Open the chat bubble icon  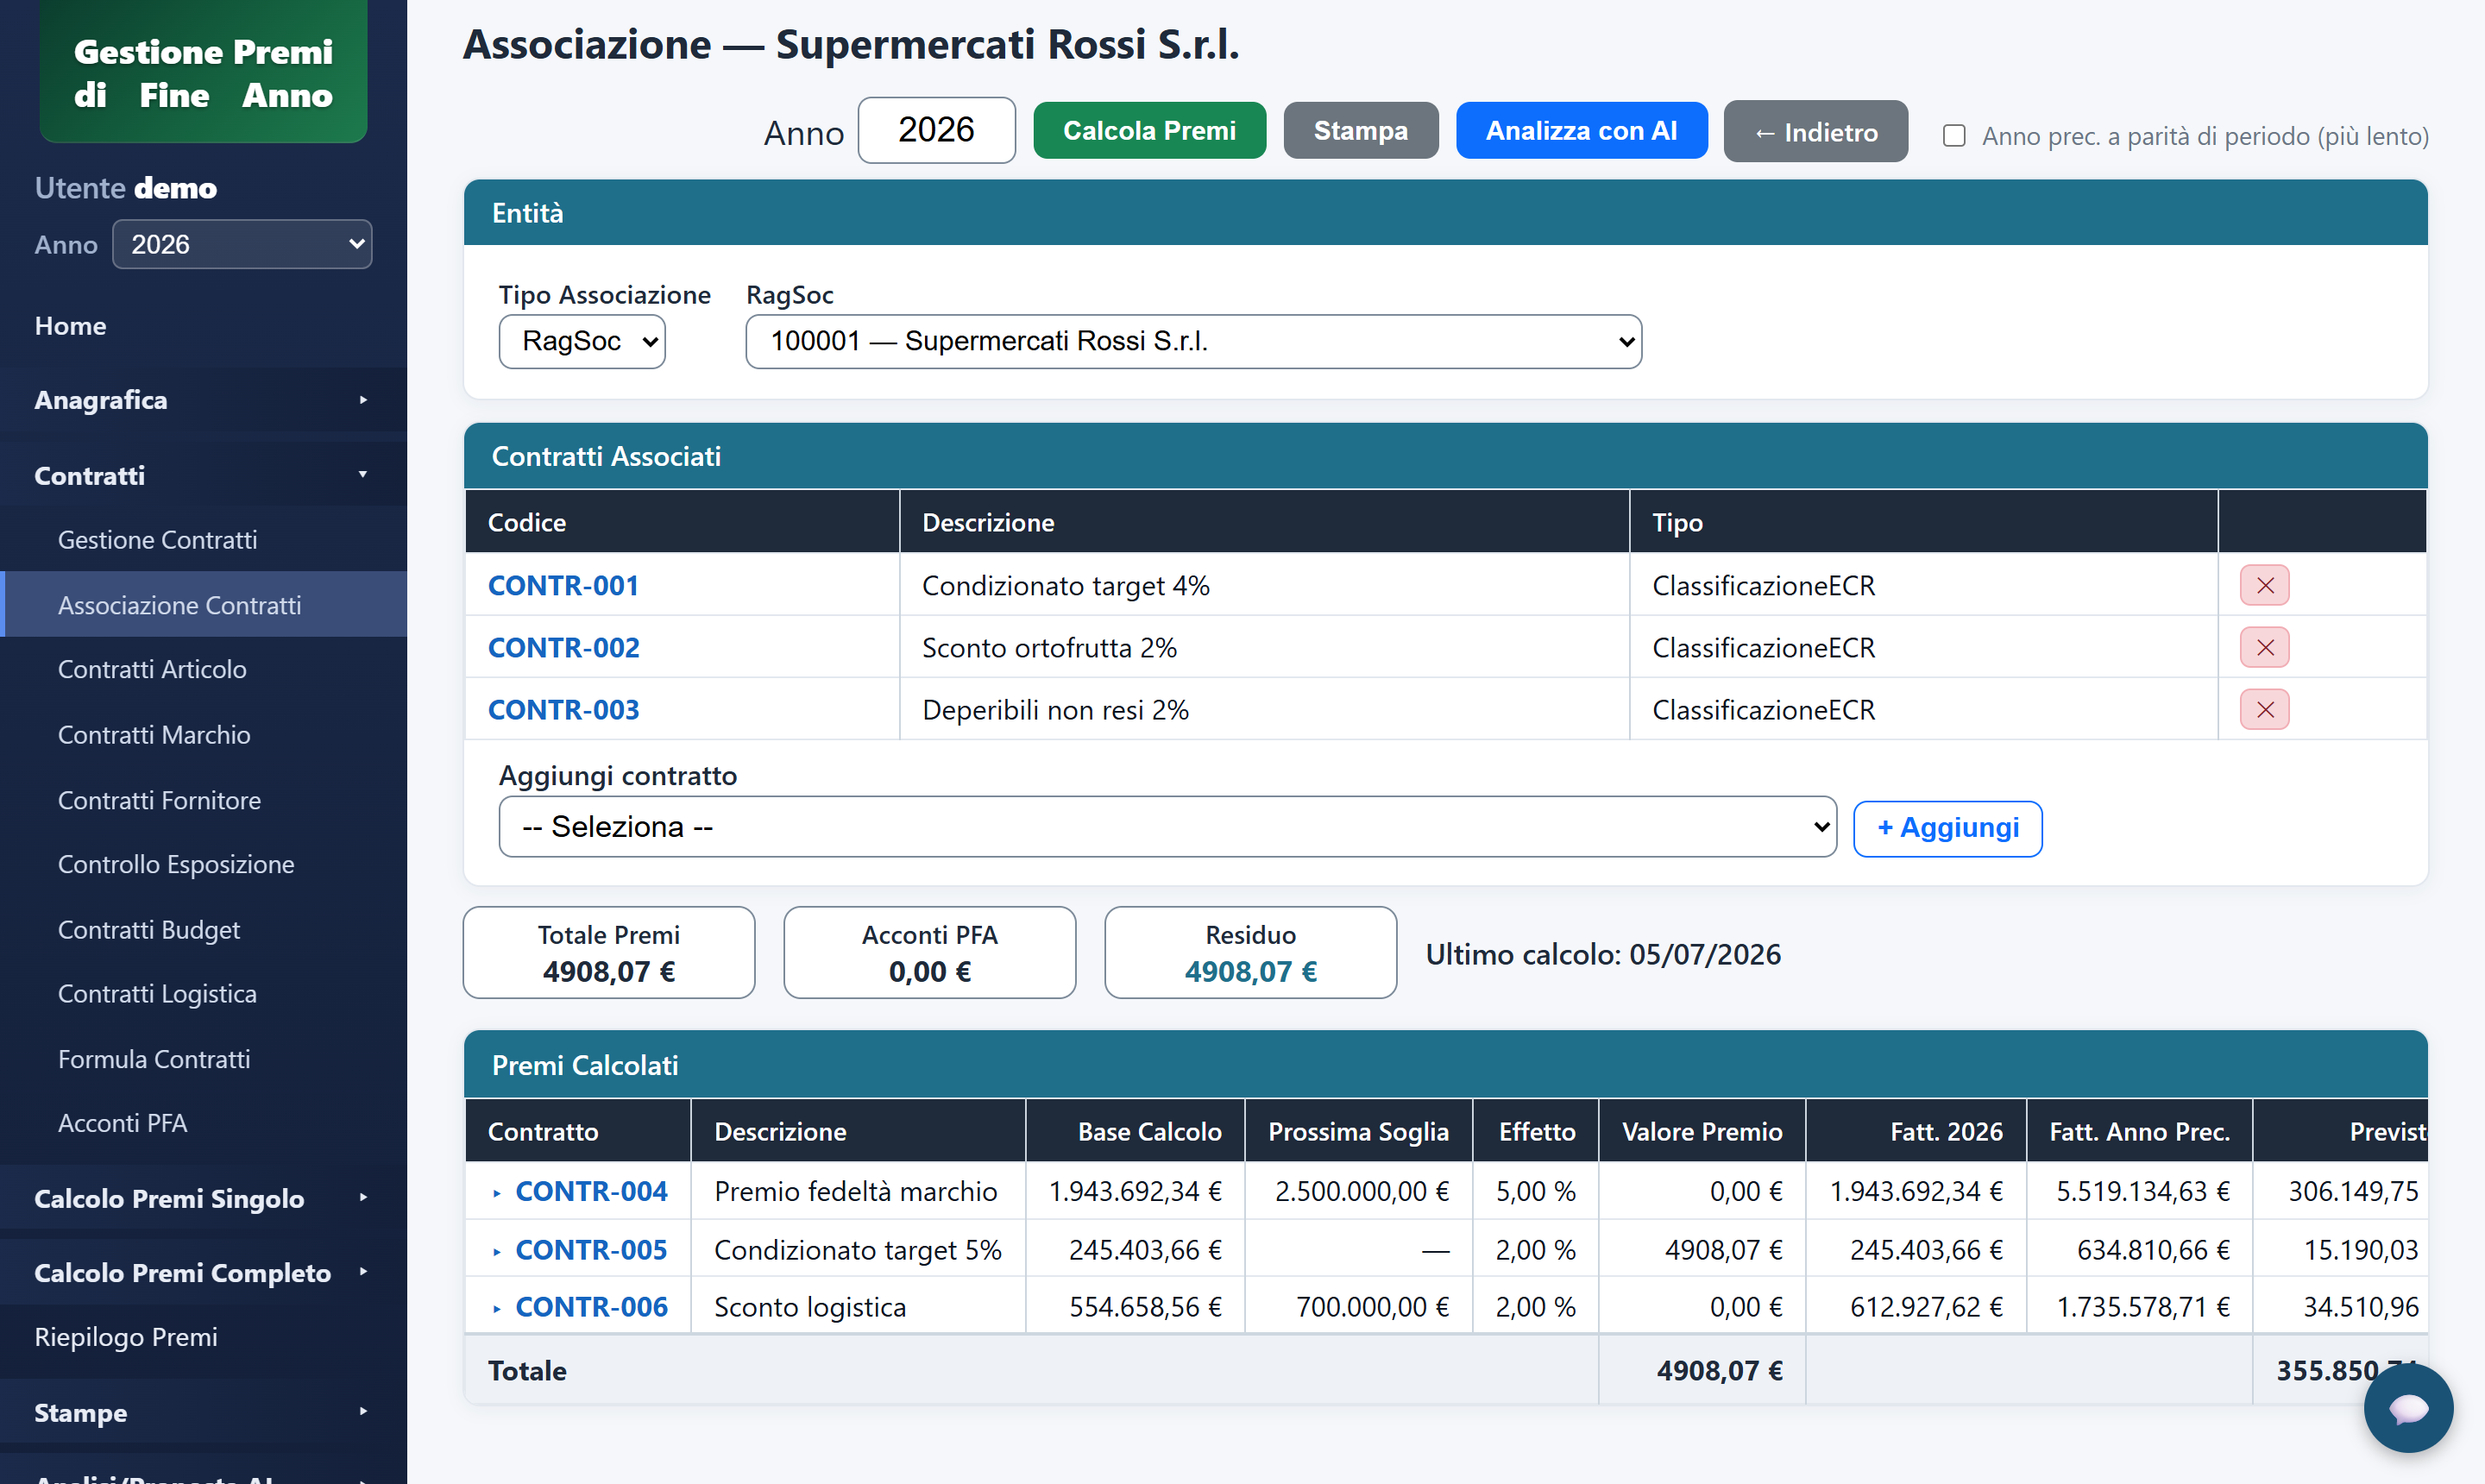click(x=2408, y=1408)
